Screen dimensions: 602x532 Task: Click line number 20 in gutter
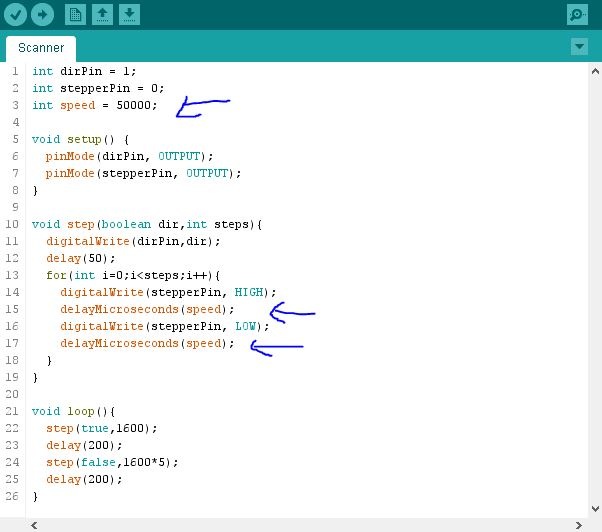point(12,394)
